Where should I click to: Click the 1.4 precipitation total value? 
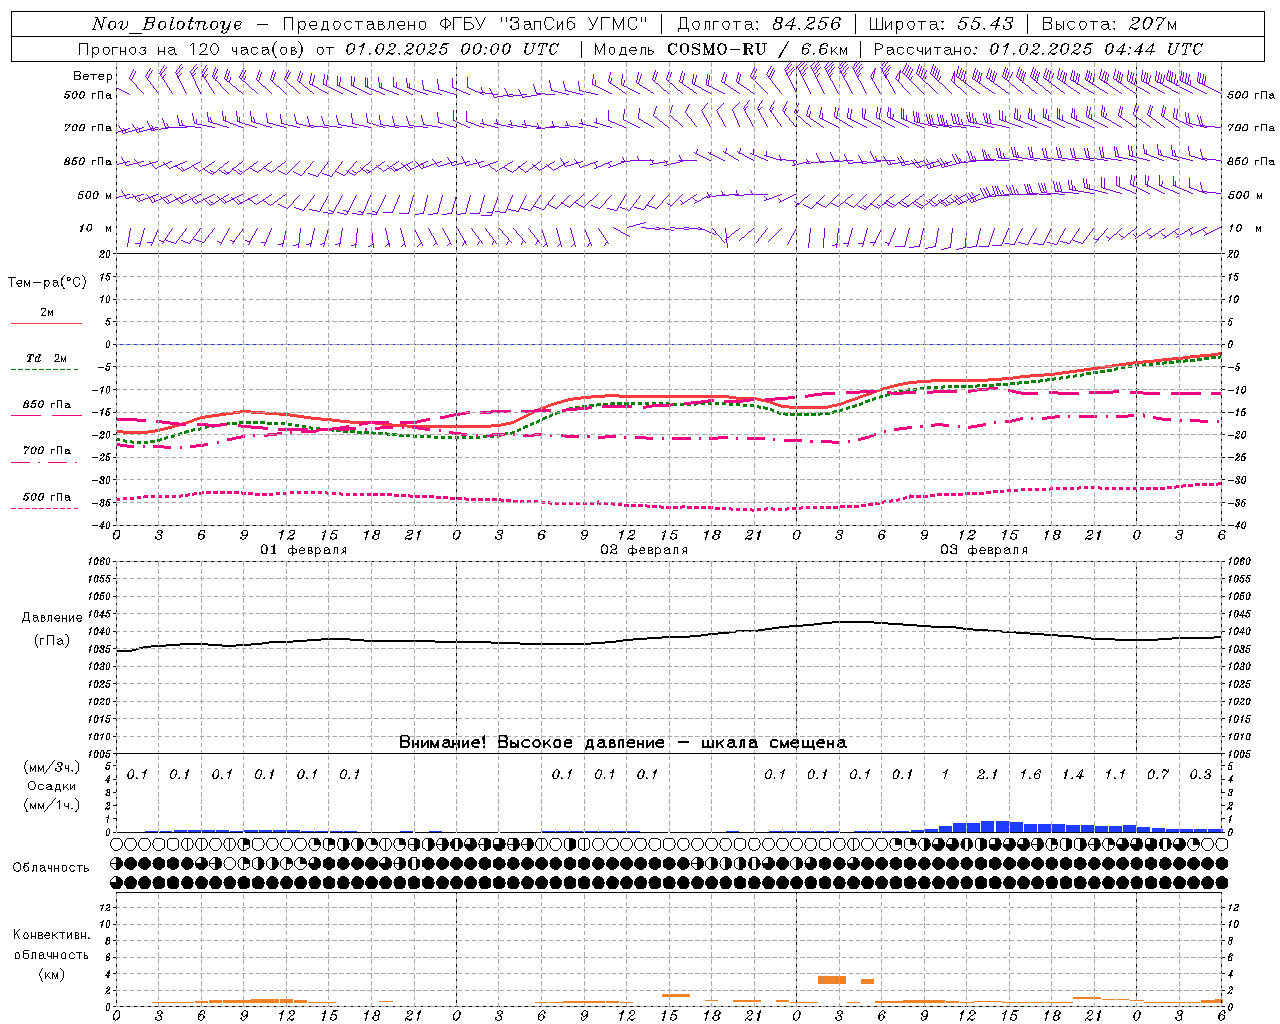1073,775
